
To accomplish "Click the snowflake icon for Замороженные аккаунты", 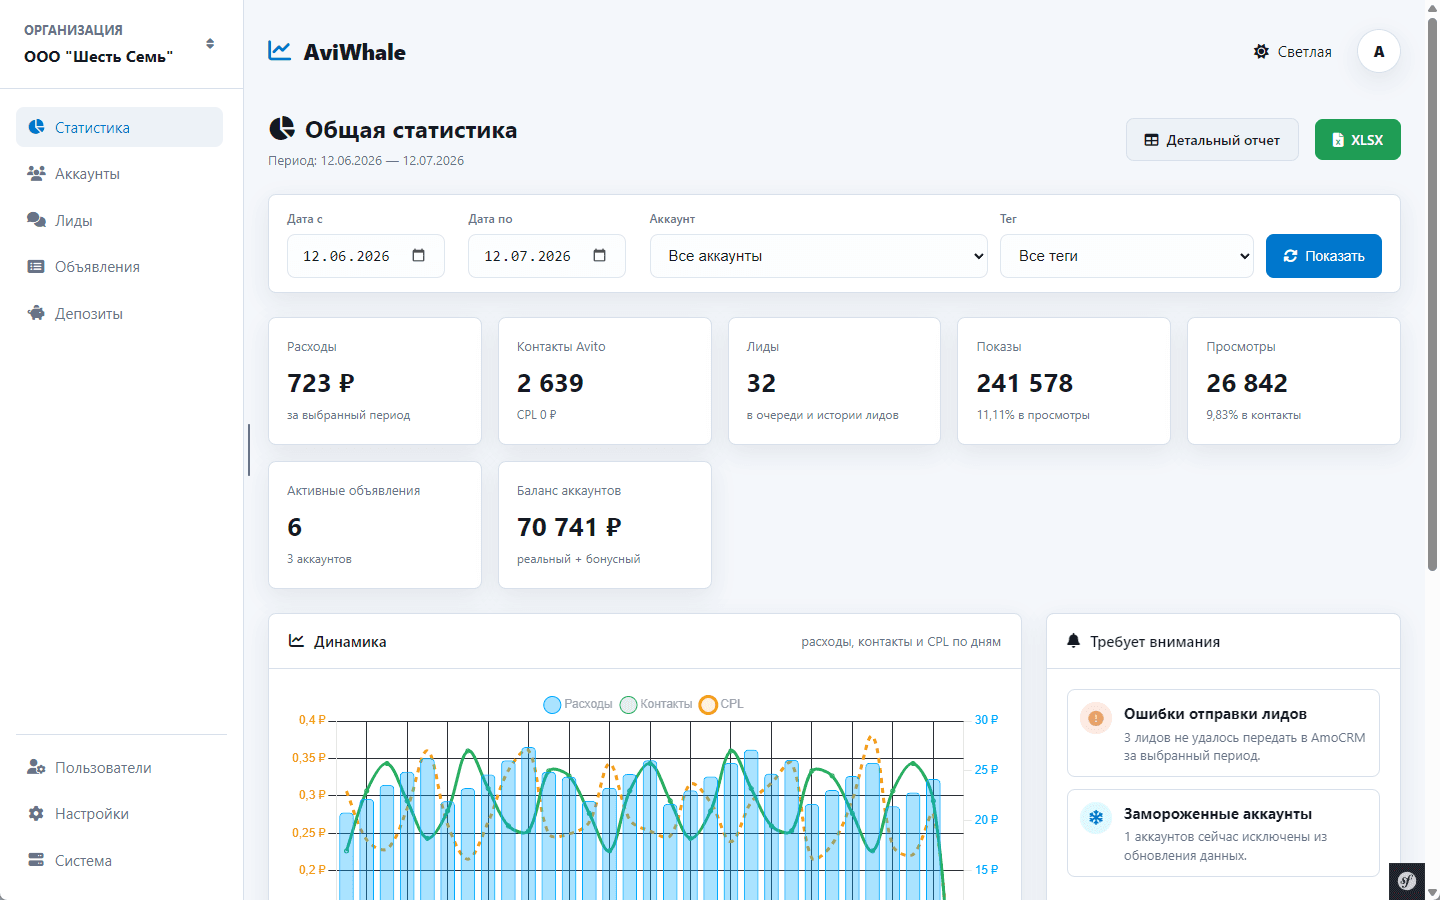I will (x=1096, y=818).
